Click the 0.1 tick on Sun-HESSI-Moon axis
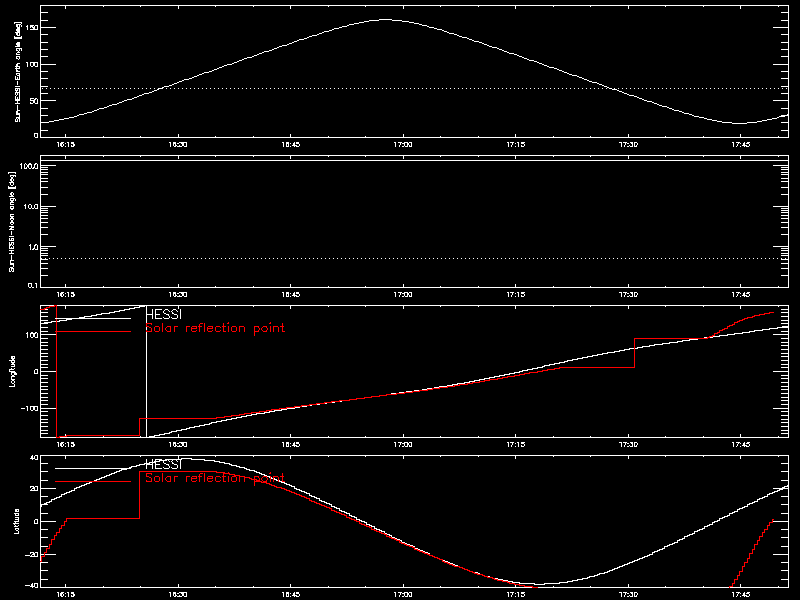The image size is (800, 600). [33, 285]
